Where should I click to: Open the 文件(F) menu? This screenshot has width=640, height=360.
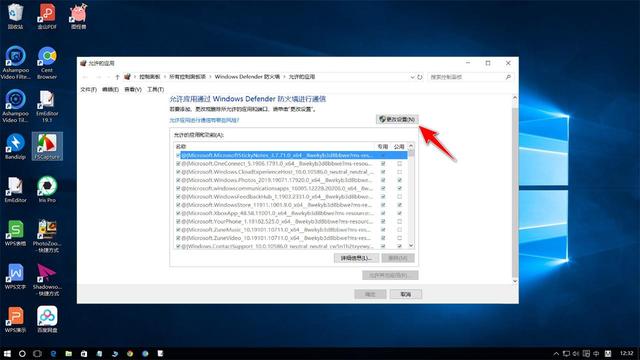88,89
